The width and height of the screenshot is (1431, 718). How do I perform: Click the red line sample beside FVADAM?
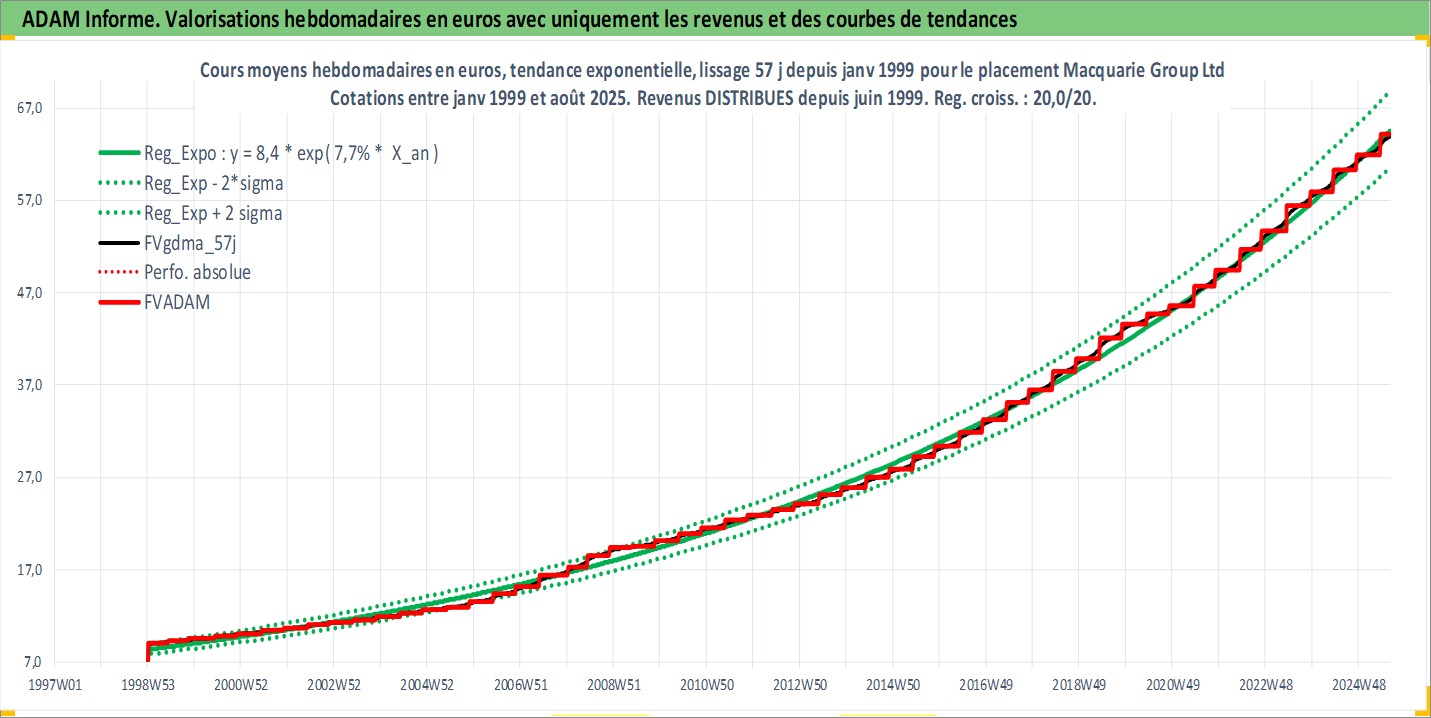pos(119,301)
